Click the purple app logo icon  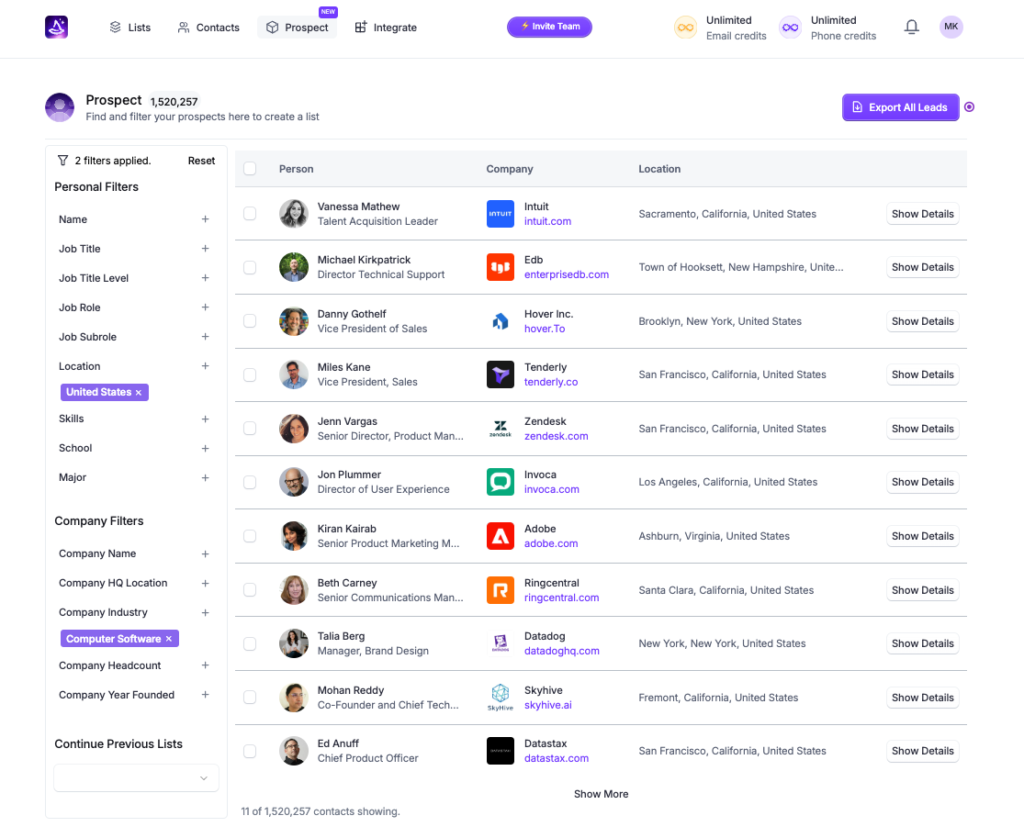[56, 27]
